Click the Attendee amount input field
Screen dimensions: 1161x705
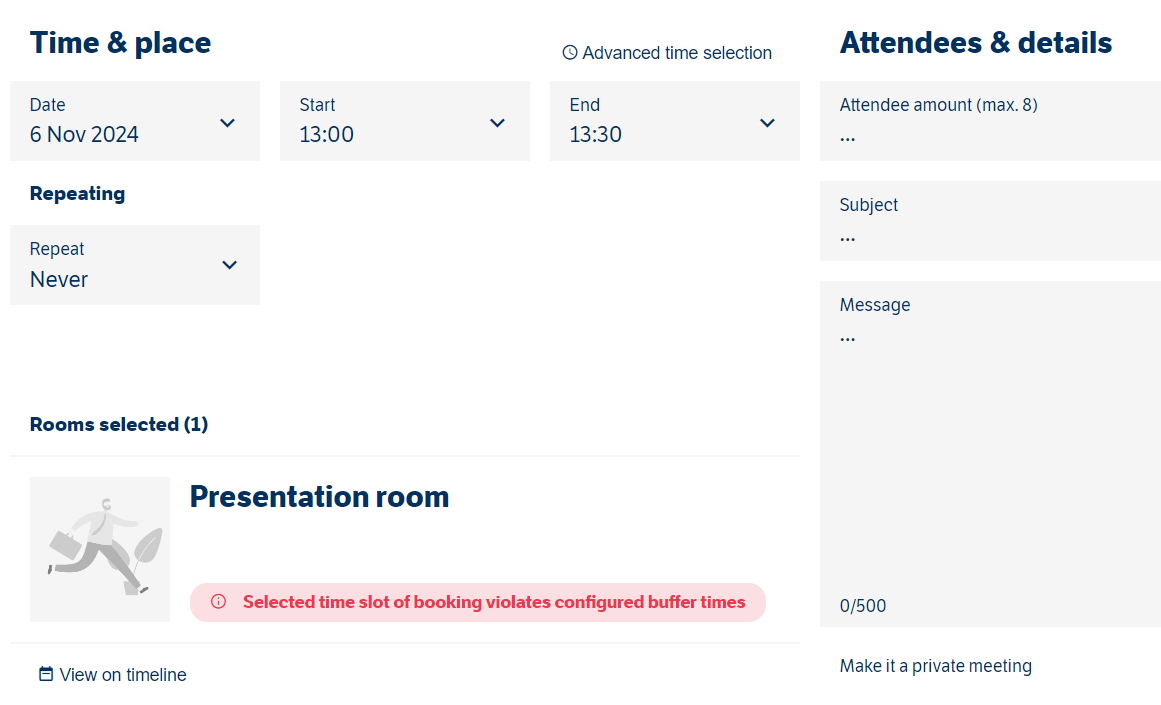(990, 121)
